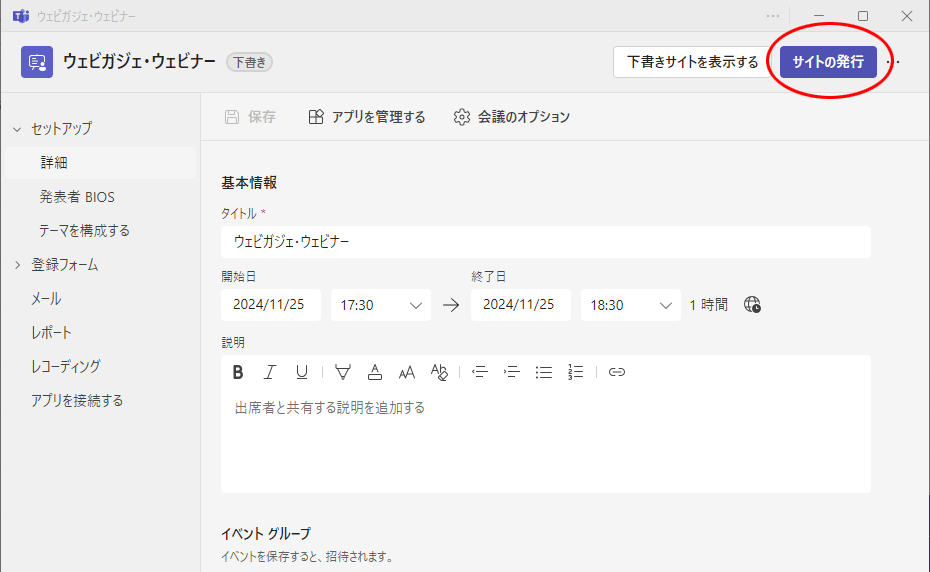Click the 下書き status badge
Viewport: 930px width, 572px height.
pyautogui.click(x=249, y=62)
